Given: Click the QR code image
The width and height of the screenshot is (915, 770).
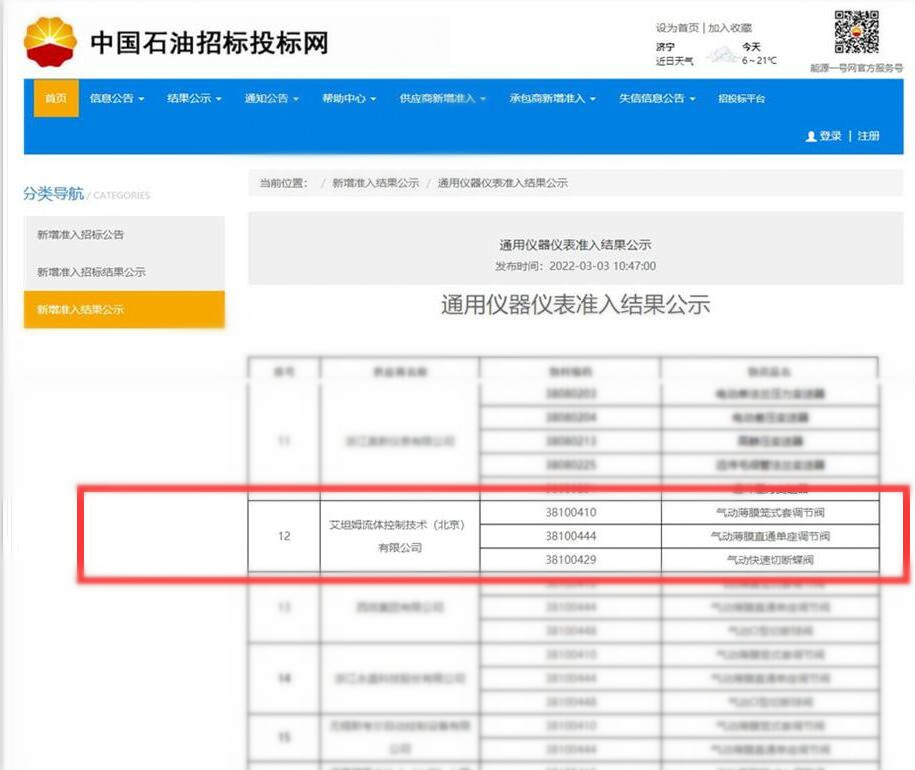Looking at the screenshot, I should [x=856, y=34].
